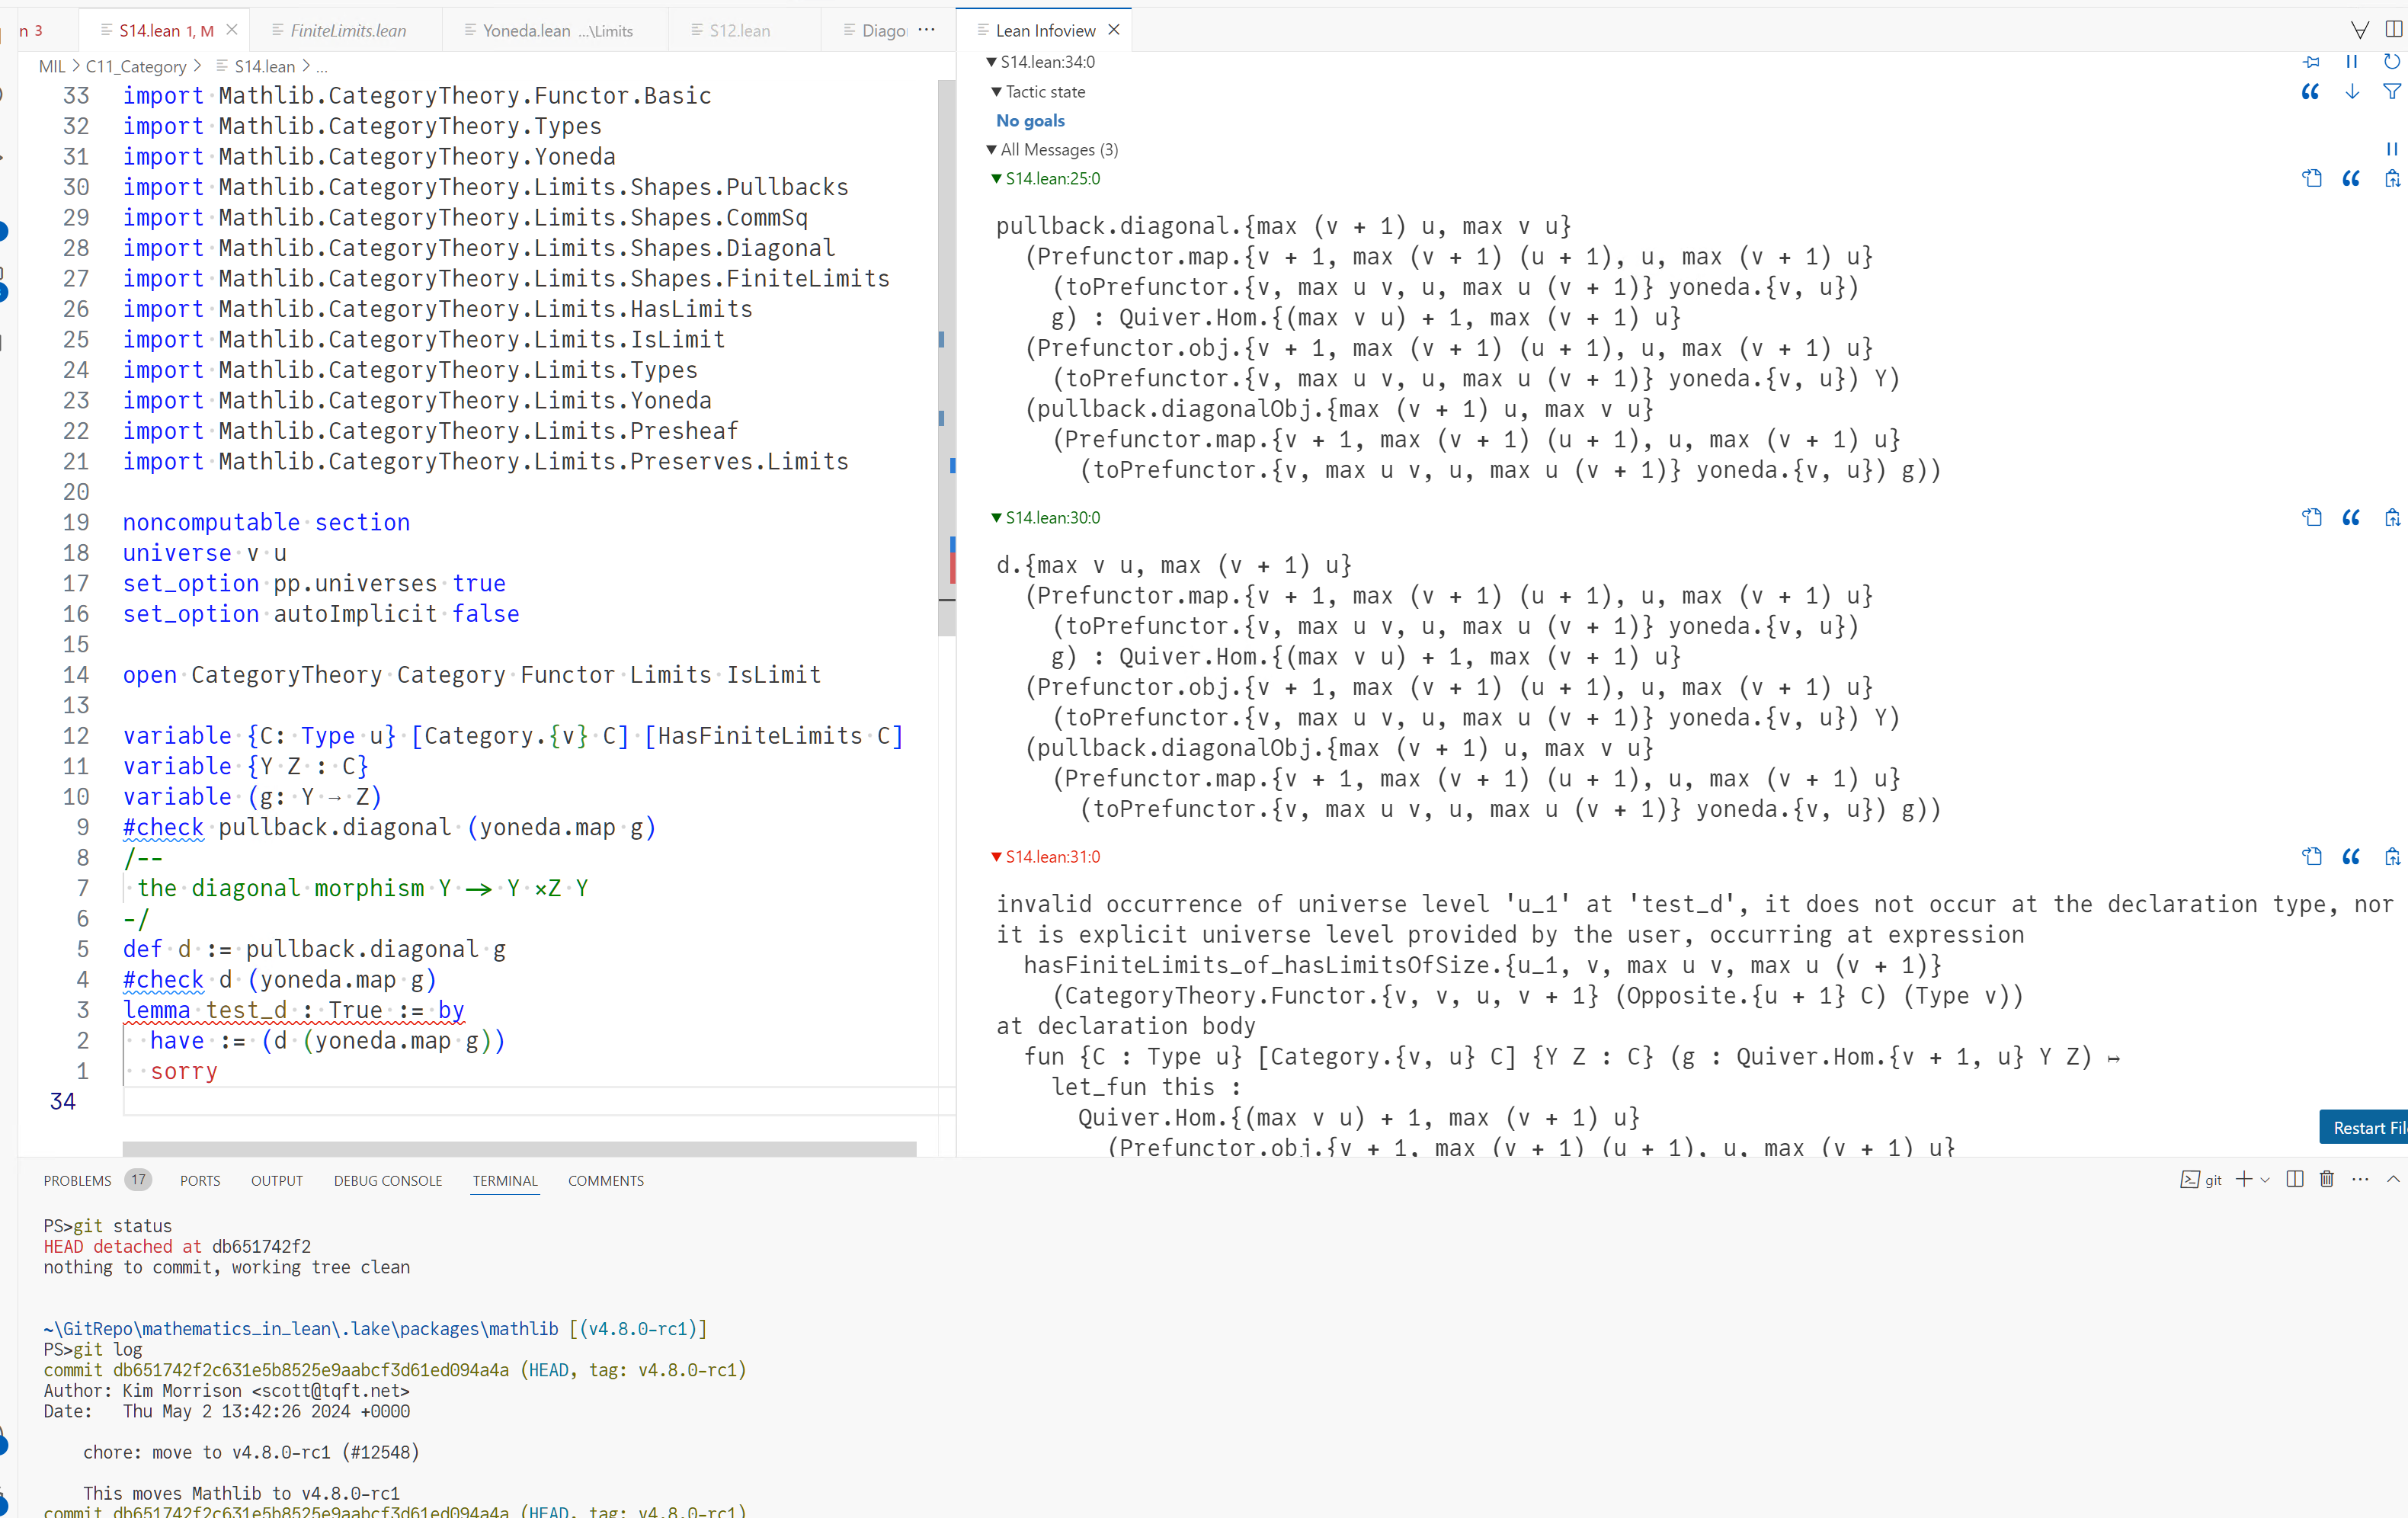Click 'noncomputable section' in the editor
This screenshot has width=2408, height=1518.
[x=266, y=522]
